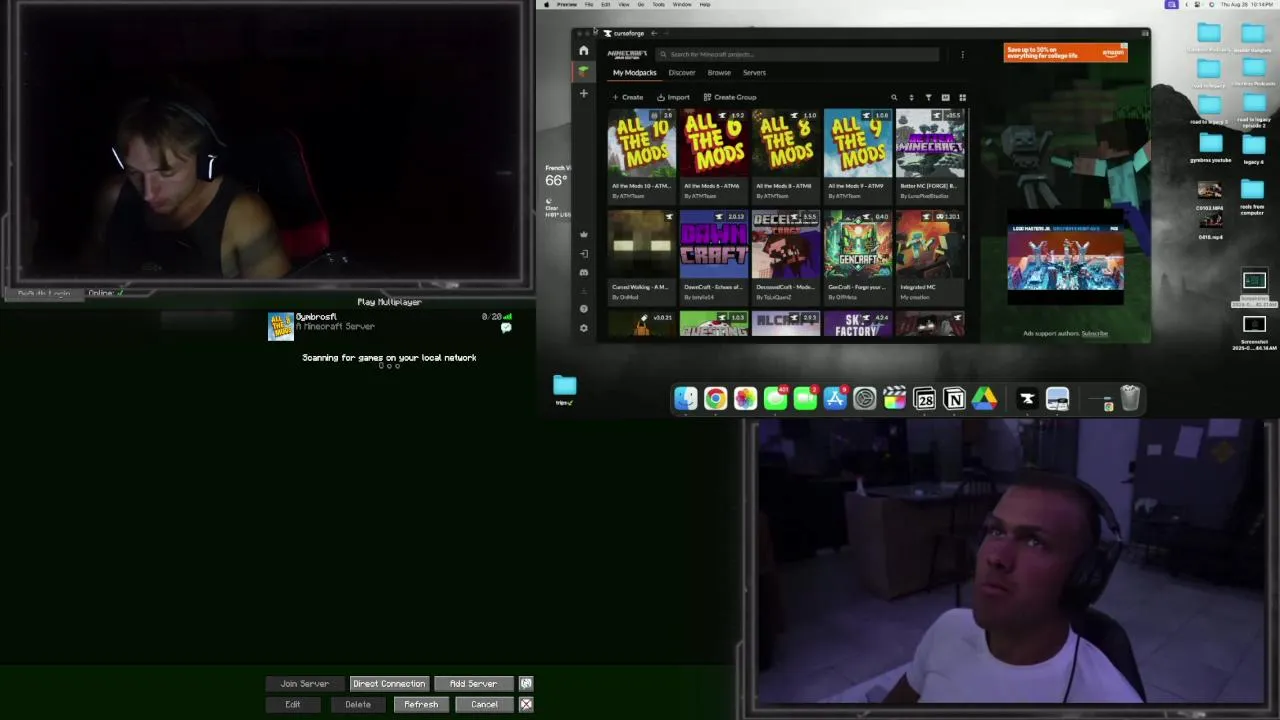1280x720 pixels.
Task: Click the Edit server button
Action: [292, 704]
